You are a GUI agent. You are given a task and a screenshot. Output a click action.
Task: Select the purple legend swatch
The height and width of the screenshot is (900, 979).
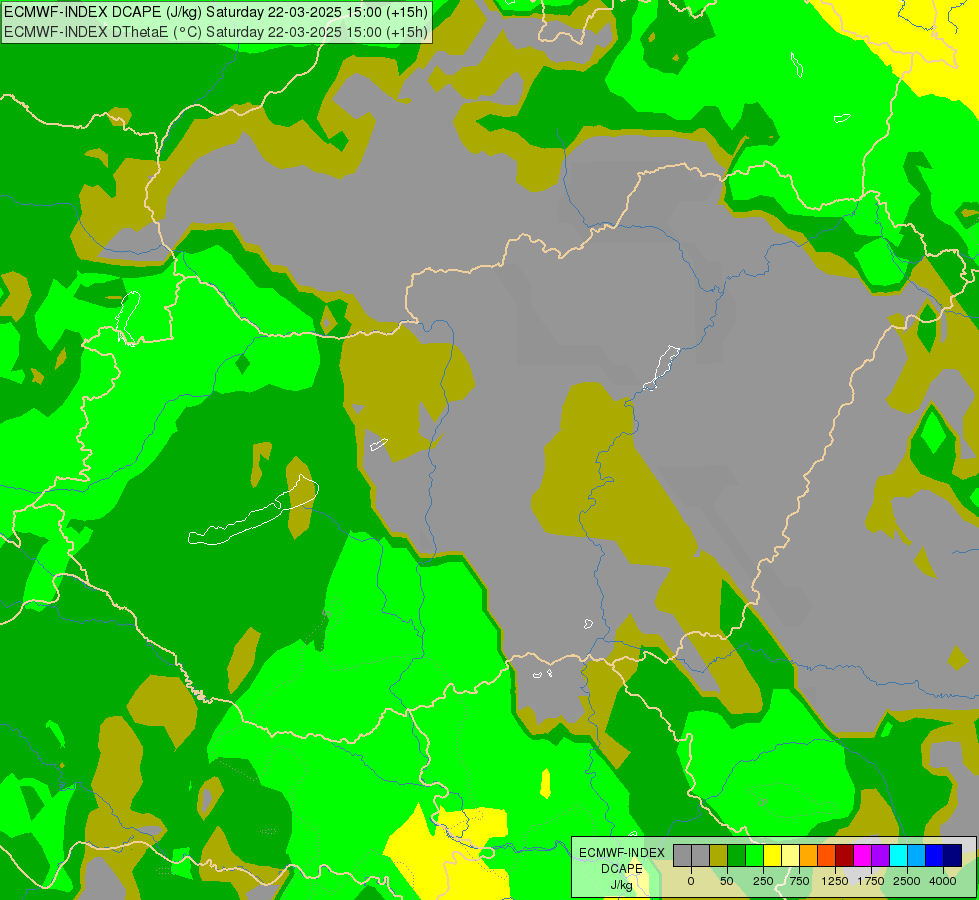click(880, 855)
